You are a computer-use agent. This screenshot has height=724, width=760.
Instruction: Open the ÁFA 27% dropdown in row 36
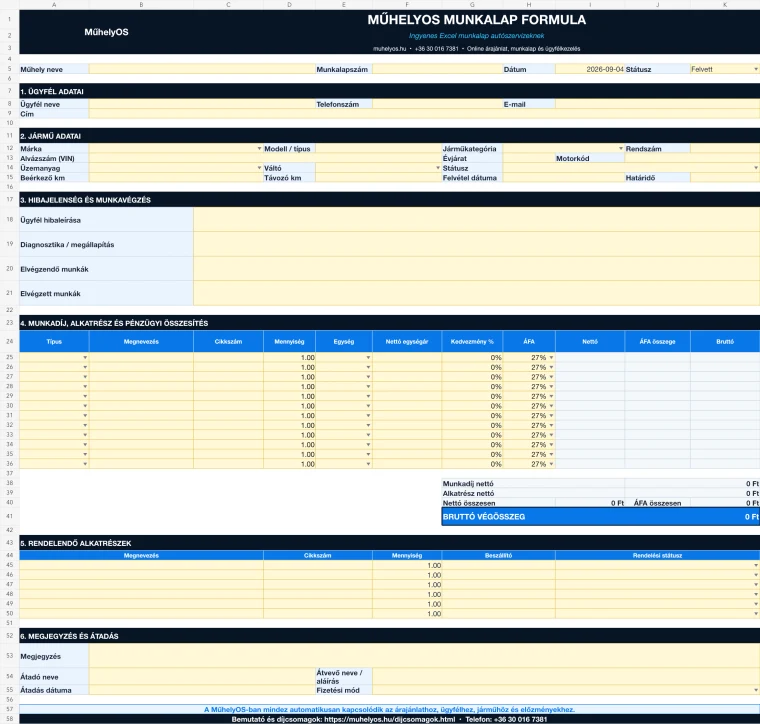click(x=551, y=464)
